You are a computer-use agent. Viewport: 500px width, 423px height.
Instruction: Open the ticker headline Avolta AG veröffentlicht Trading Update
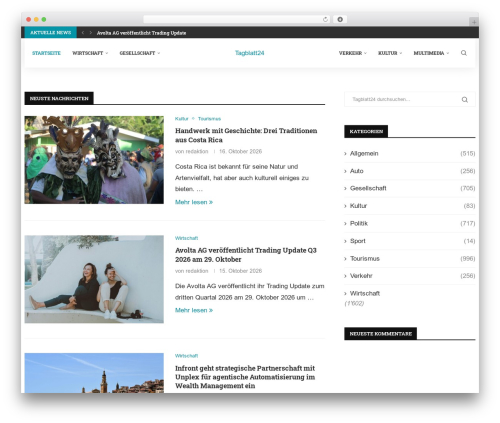click(x=141, y=33)
